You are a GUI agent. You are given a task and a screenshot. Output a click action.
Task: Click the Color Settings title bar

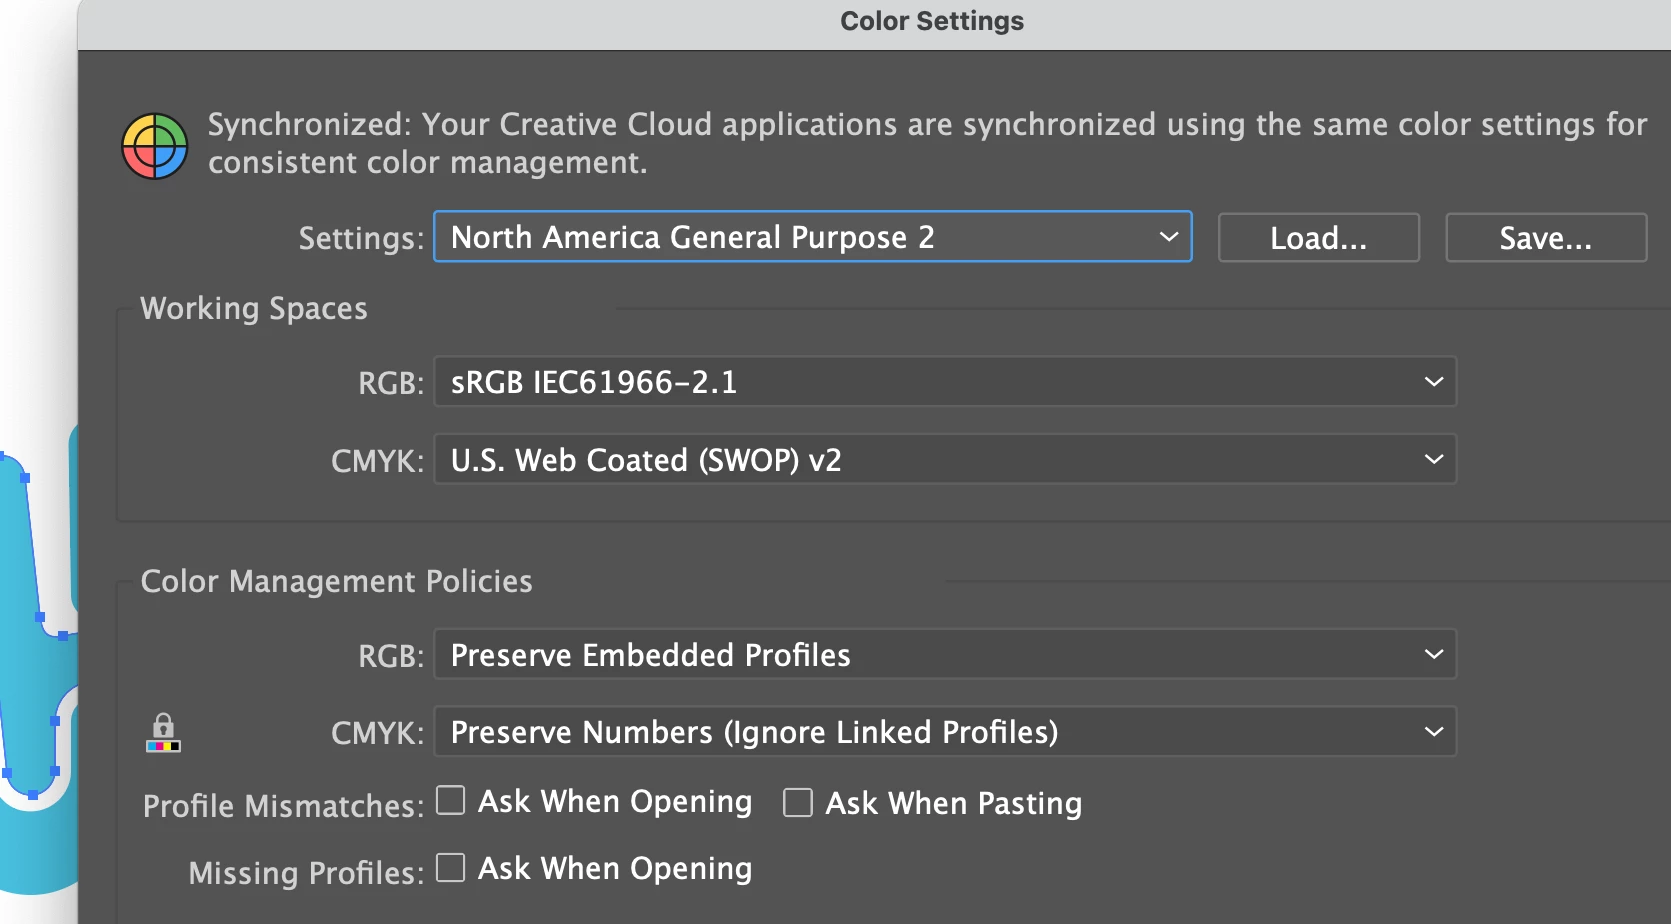click(x=931, y=22)
